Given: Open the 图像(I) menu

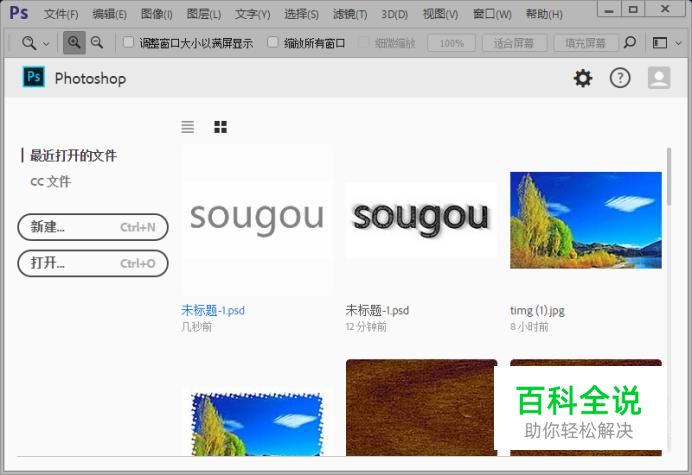Looking at the screenshot, I should click(x=156, y=14).
